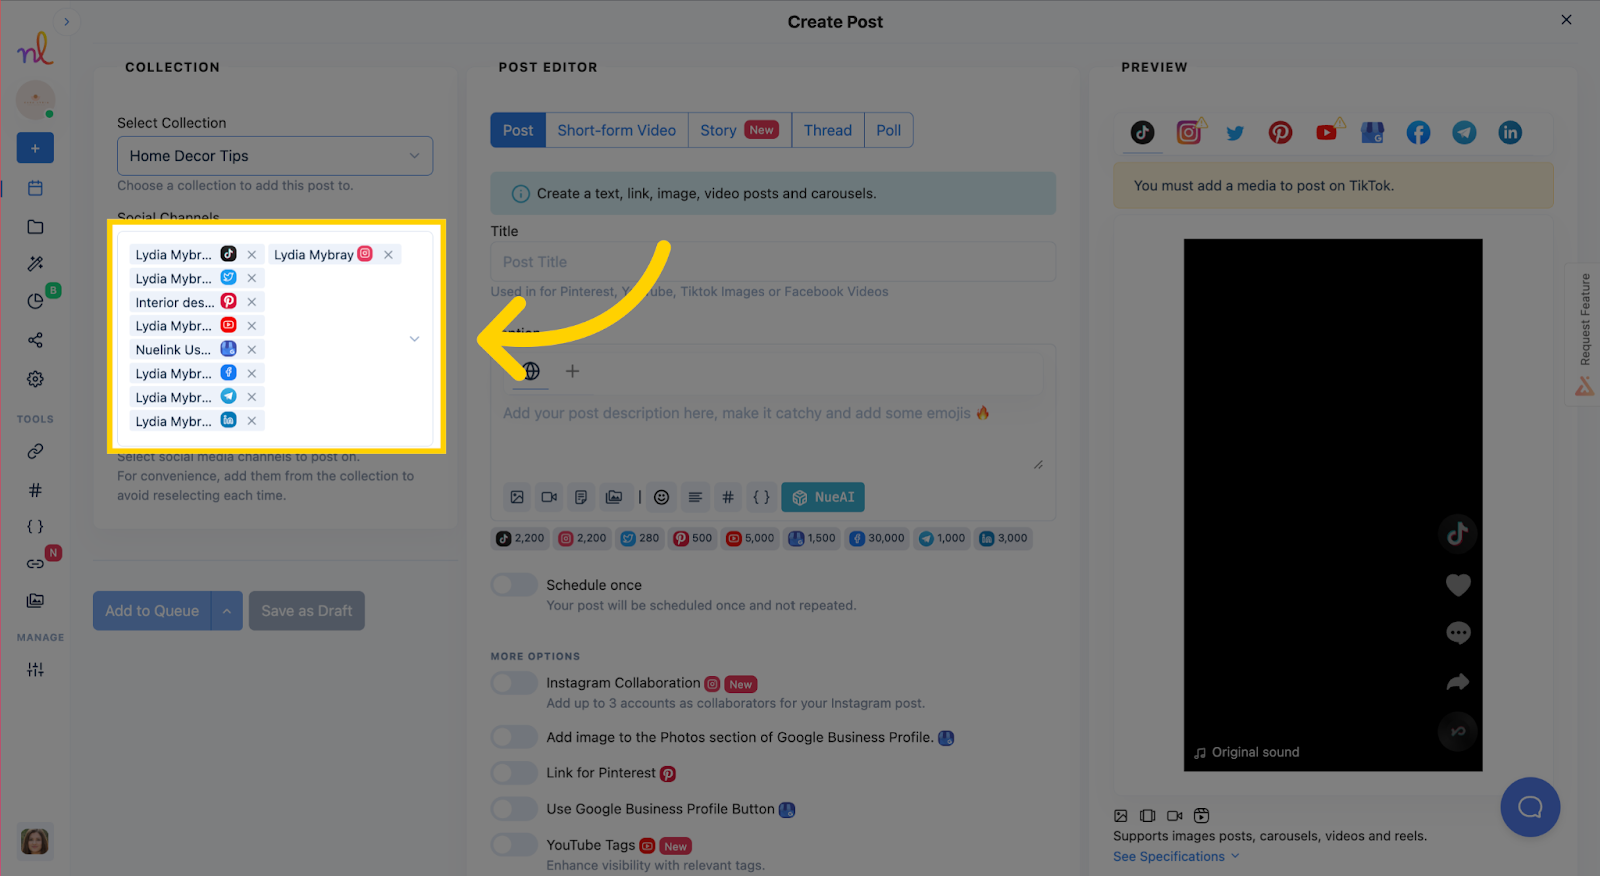The width and height of the screenshot is (1600, 876).
Task: Click the globe icon above the description
Action: tap(531, 371)
